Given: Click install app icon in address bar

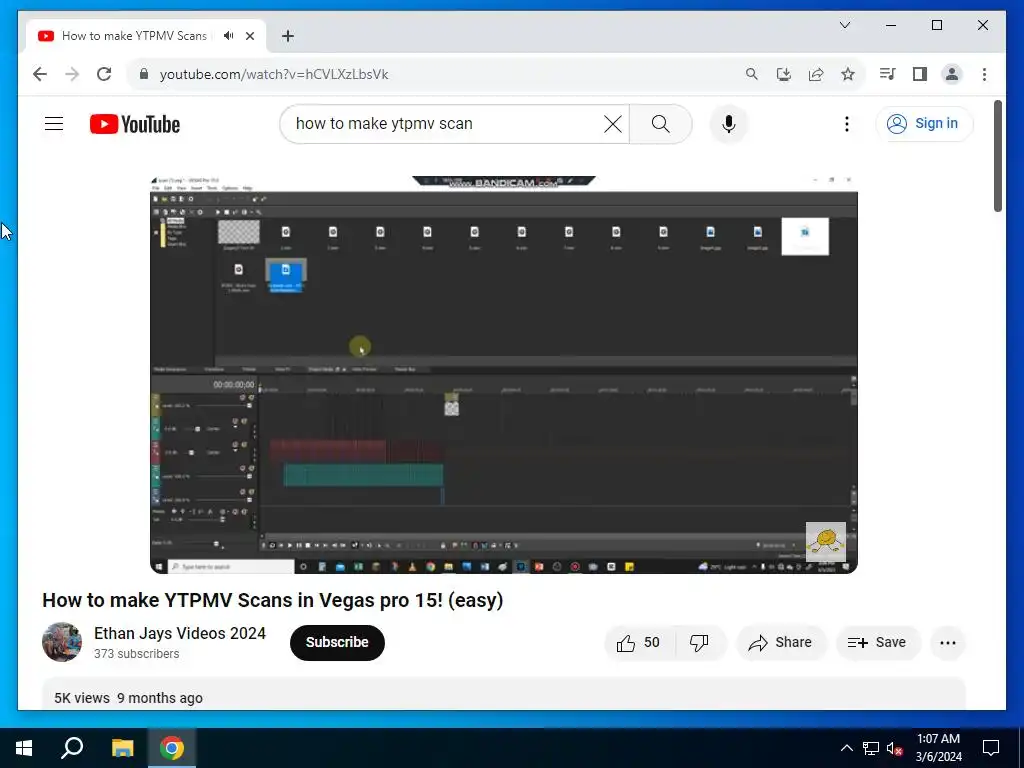Looking at the screenshot, I should click(784, 74).
